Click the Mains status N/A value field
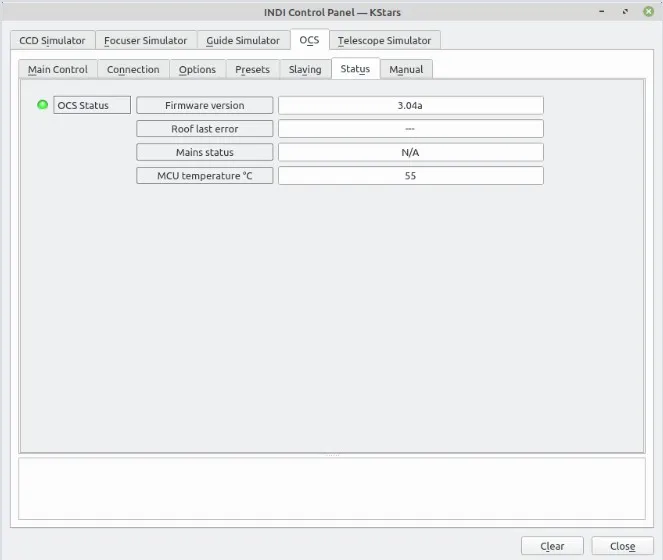The image size is (663, 560). 411,152
